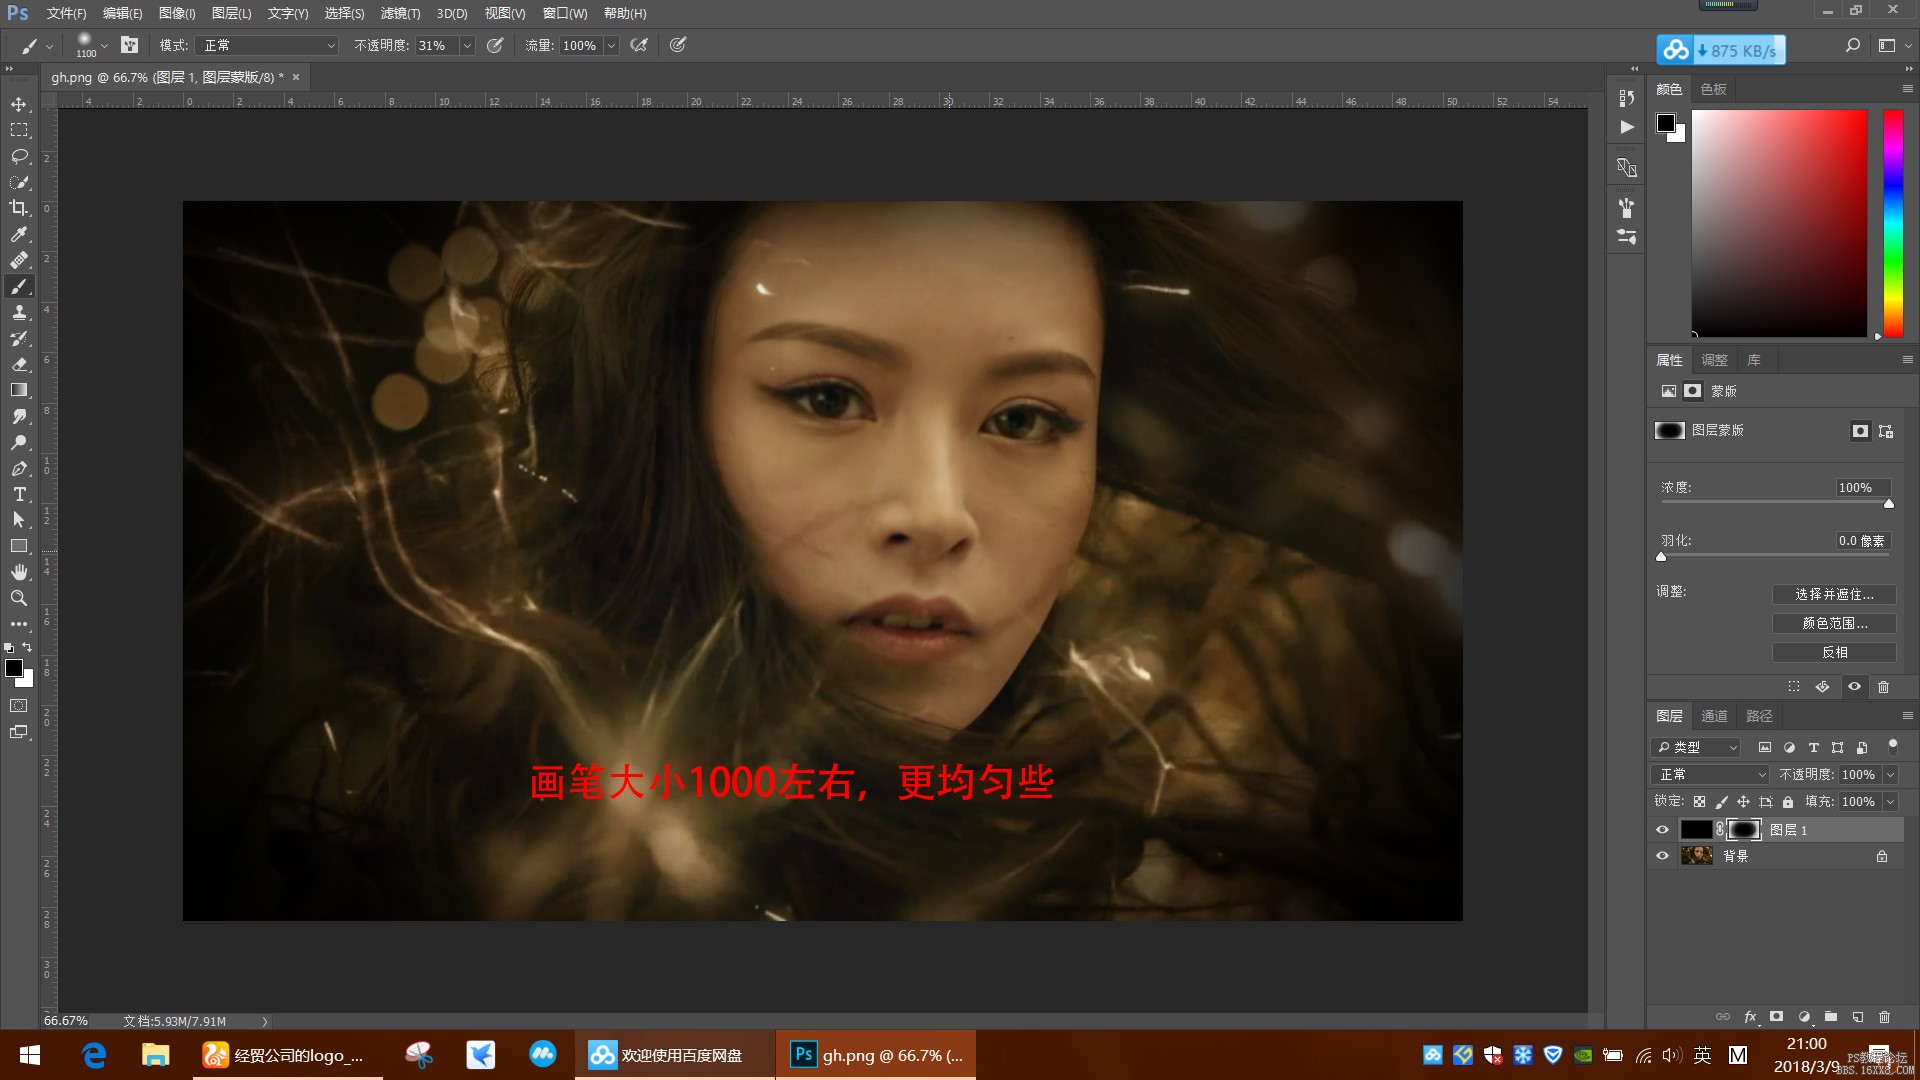Select the Healing Brush tool
Image resolution: width=1920 pixels, height=1080 pixels.
[x=19, y=260]
